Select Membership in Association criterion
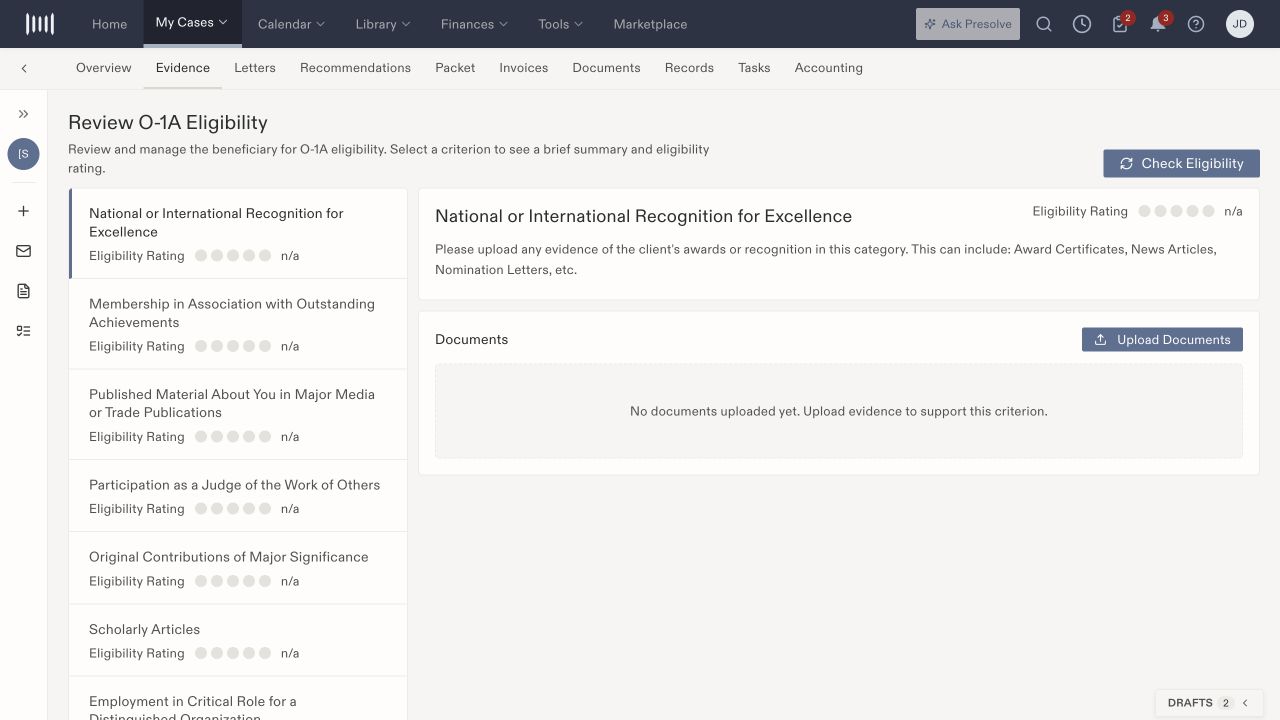The image size is (1280, 720). point(238,324)
